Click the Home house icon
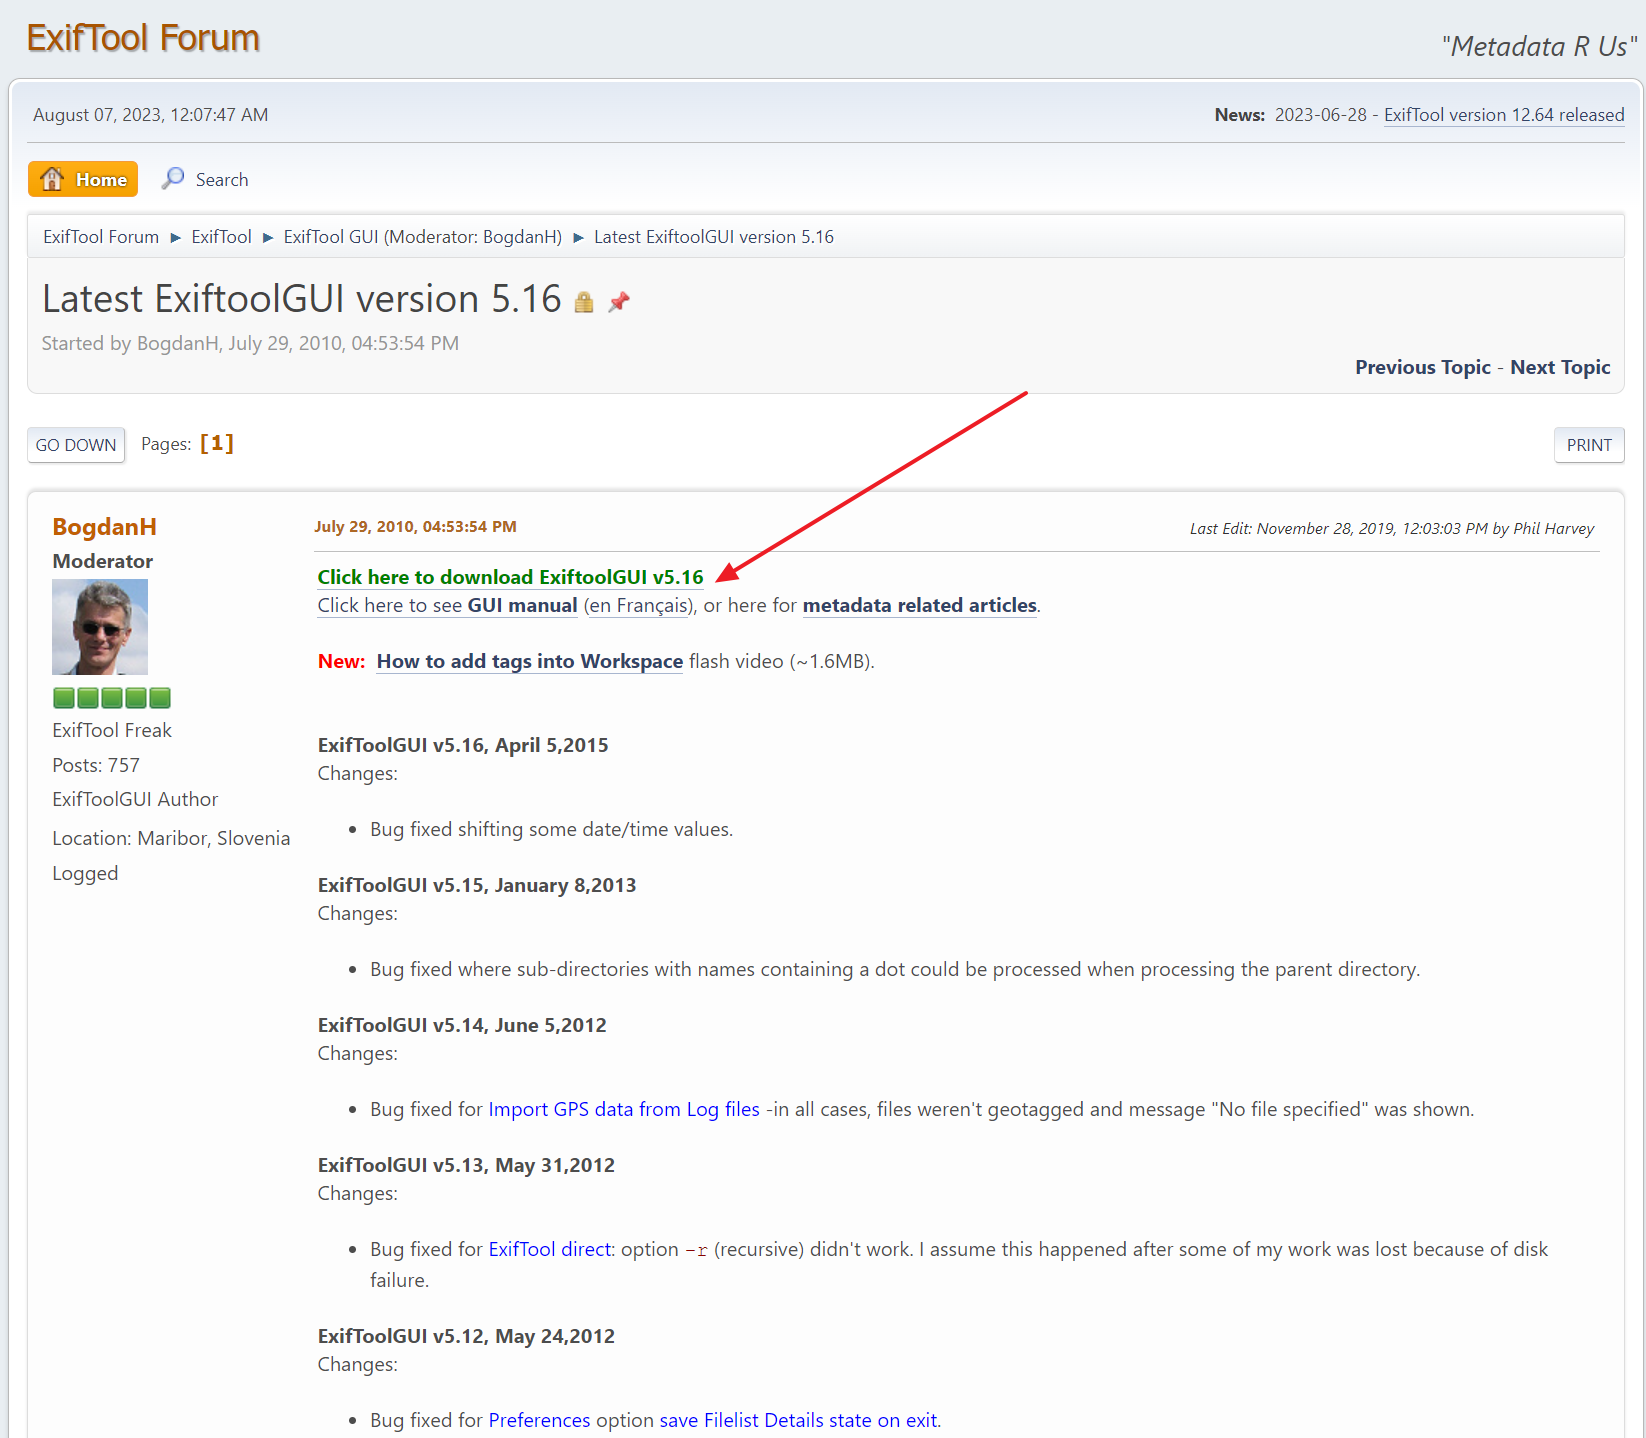 point(52,179)
